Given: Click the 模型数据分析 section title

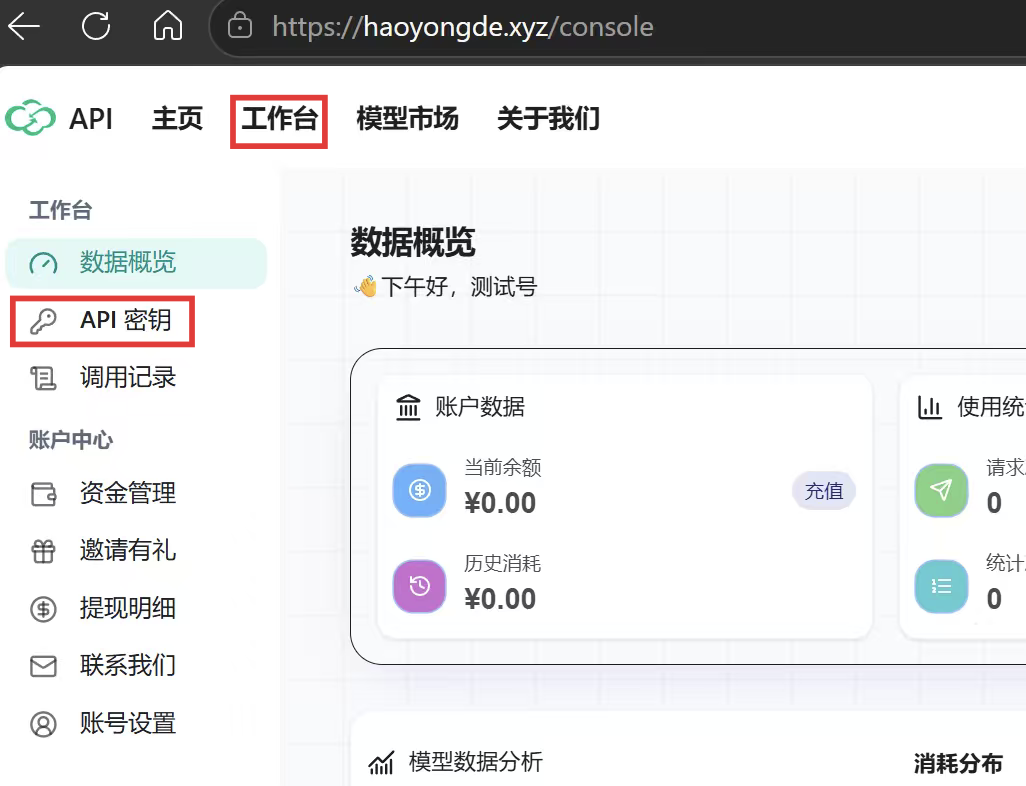Looking at the screenshot, I should (x=476, y=762).
